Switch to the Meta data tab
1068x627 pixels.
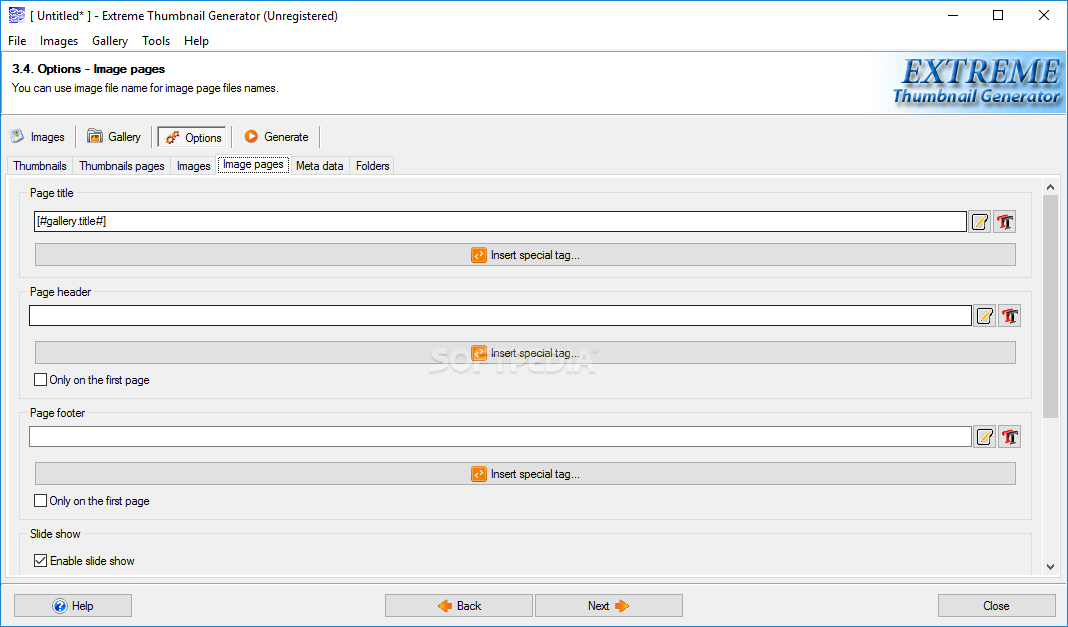[319, 165]
